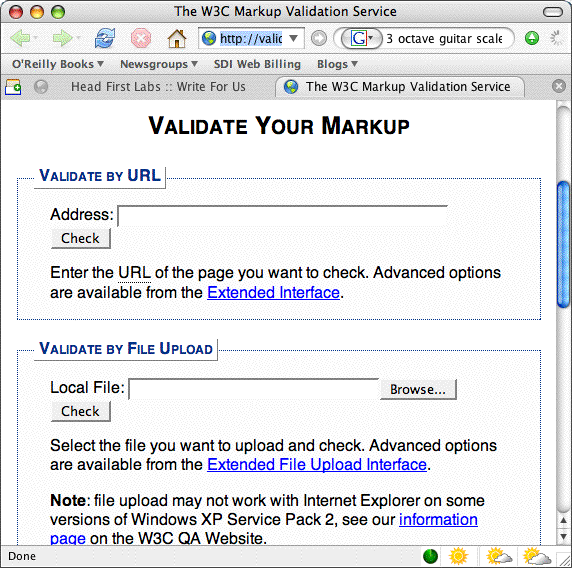Click globe site icon in address bar

coord(209,38)
